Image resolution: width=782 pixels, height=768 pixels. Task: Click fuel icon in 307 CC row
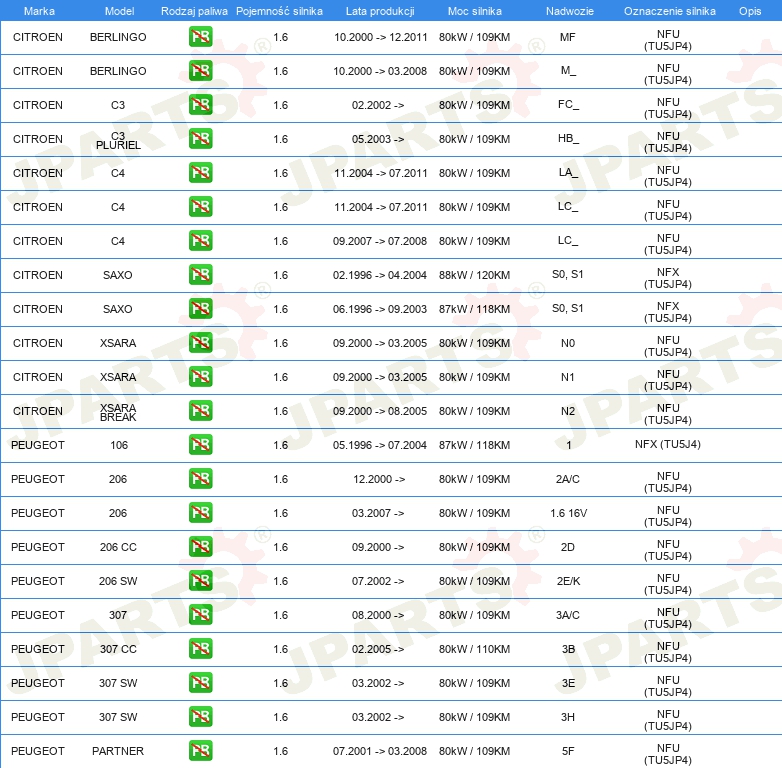pyautogui.click(x=200, y=648)
